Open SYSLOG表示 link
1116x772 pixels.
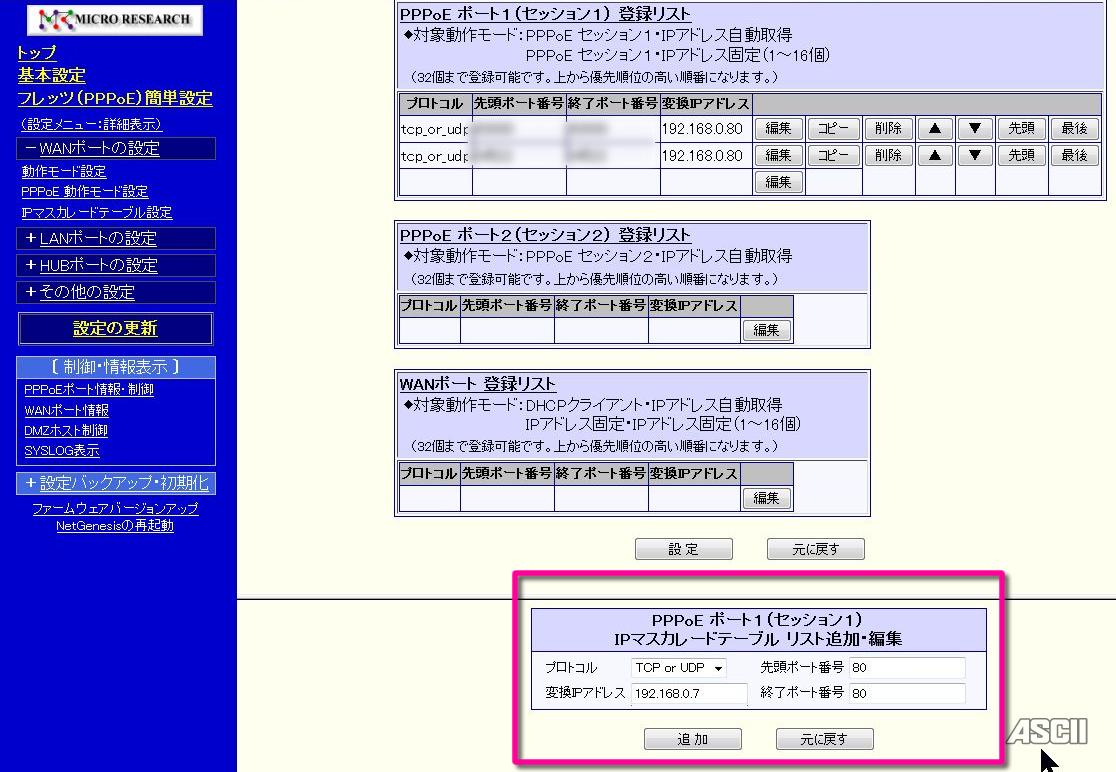[x=62, y=450]
